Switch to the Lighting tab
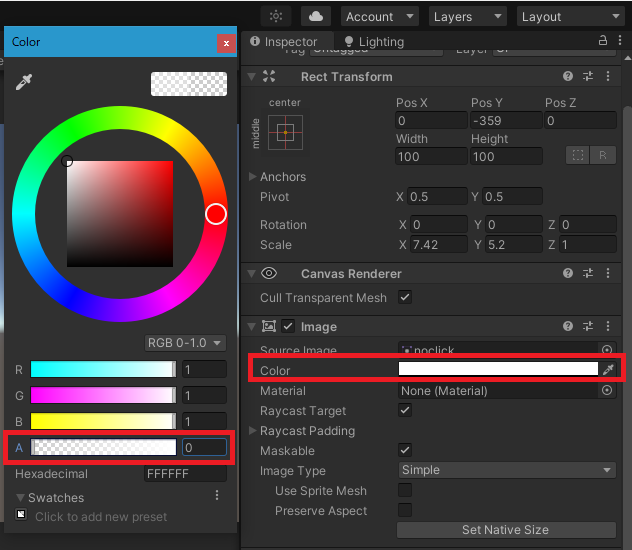 [374, 42]
